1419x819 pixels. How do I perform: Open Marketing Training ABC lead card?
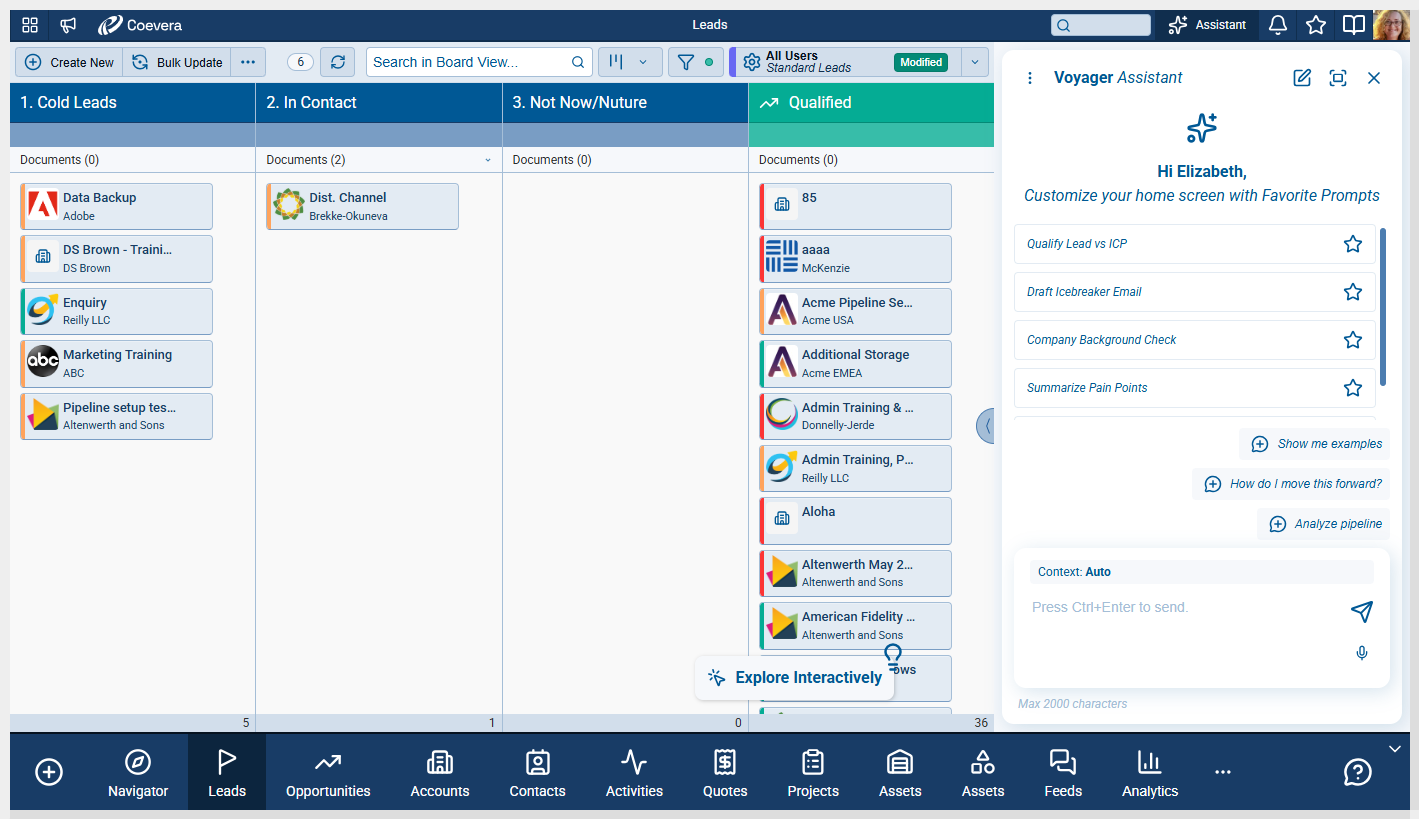[116, 364]
